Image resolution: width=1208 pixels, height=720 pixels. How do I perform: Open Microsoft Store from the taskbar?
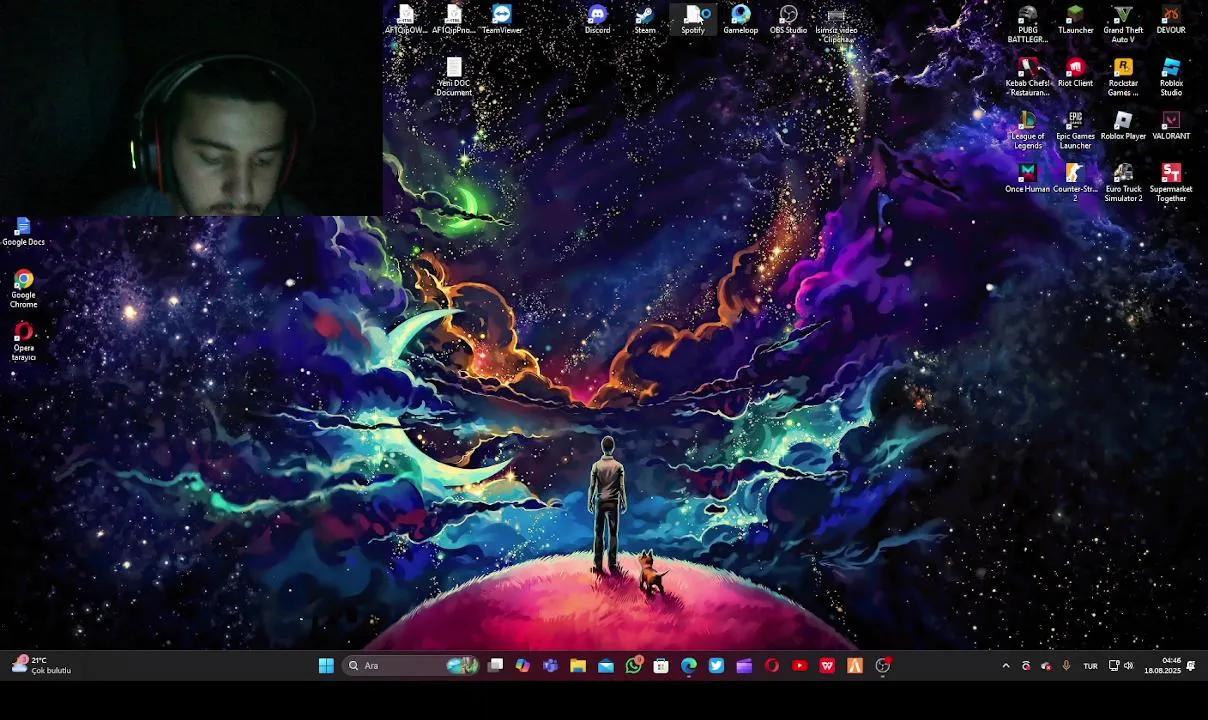coord(661,665)
